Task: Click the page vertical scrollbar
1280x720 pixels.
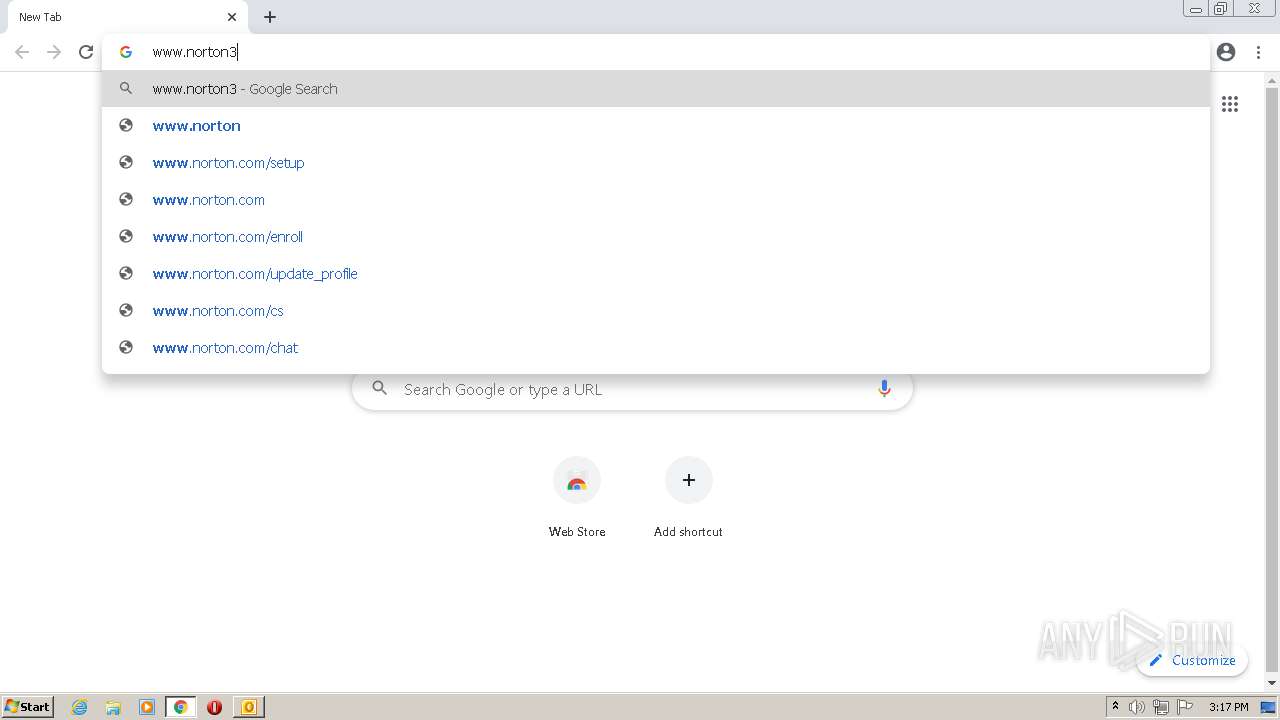Action: [x=1272, y=382]
